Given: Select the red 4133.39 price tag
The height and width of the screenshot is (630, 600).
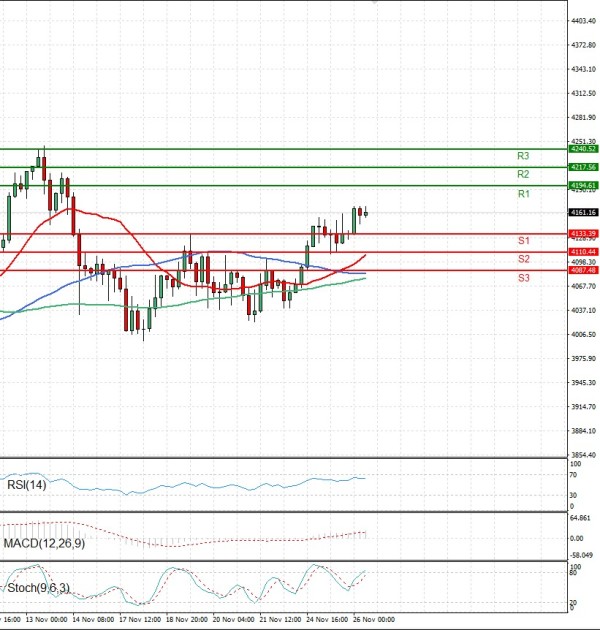Looking at the screenshot, I should click(583, 233).
